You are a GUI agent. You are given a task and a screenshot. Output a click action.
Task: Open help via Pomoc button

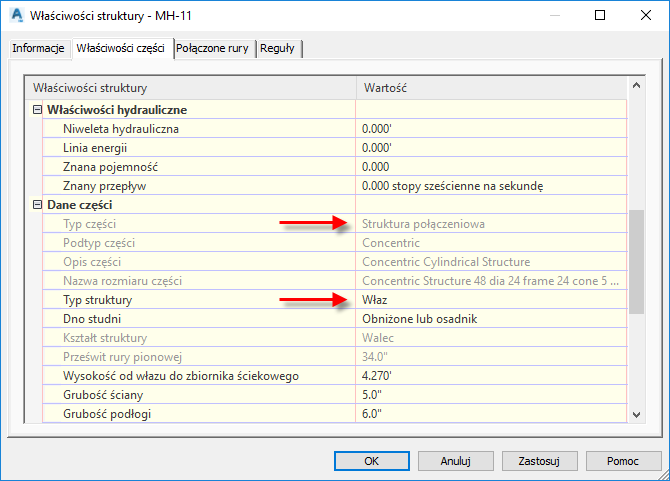pos(623,461)
